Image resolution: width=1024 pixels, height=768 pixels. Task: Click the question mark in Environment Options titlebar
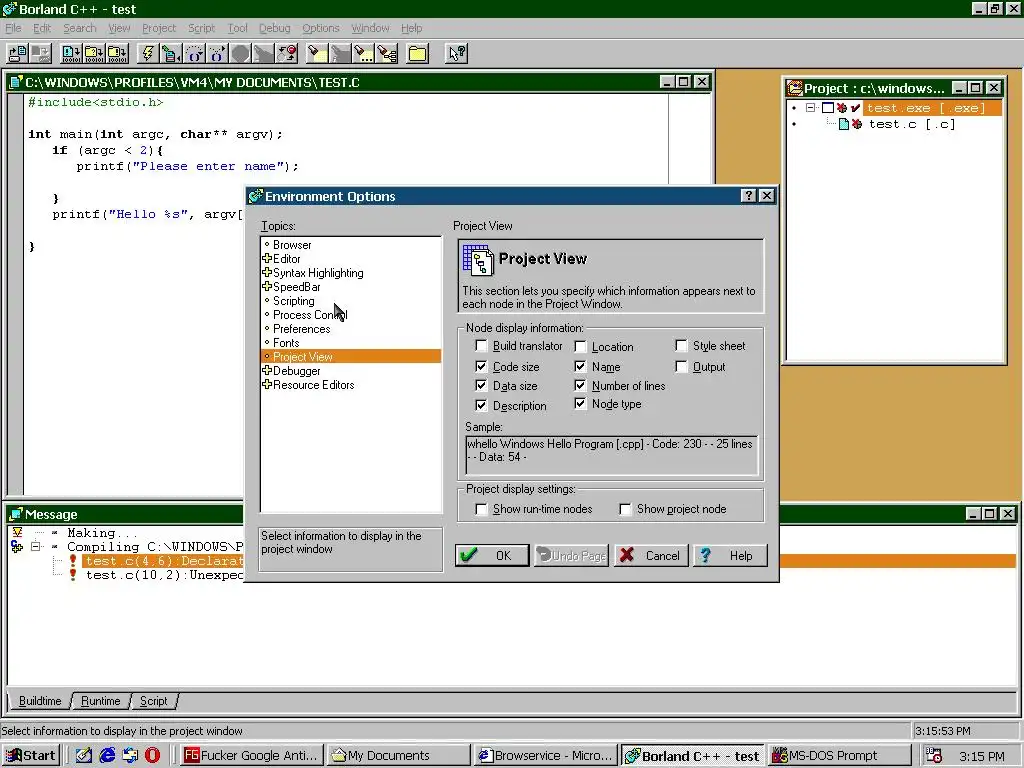click(x=749, y=195)
